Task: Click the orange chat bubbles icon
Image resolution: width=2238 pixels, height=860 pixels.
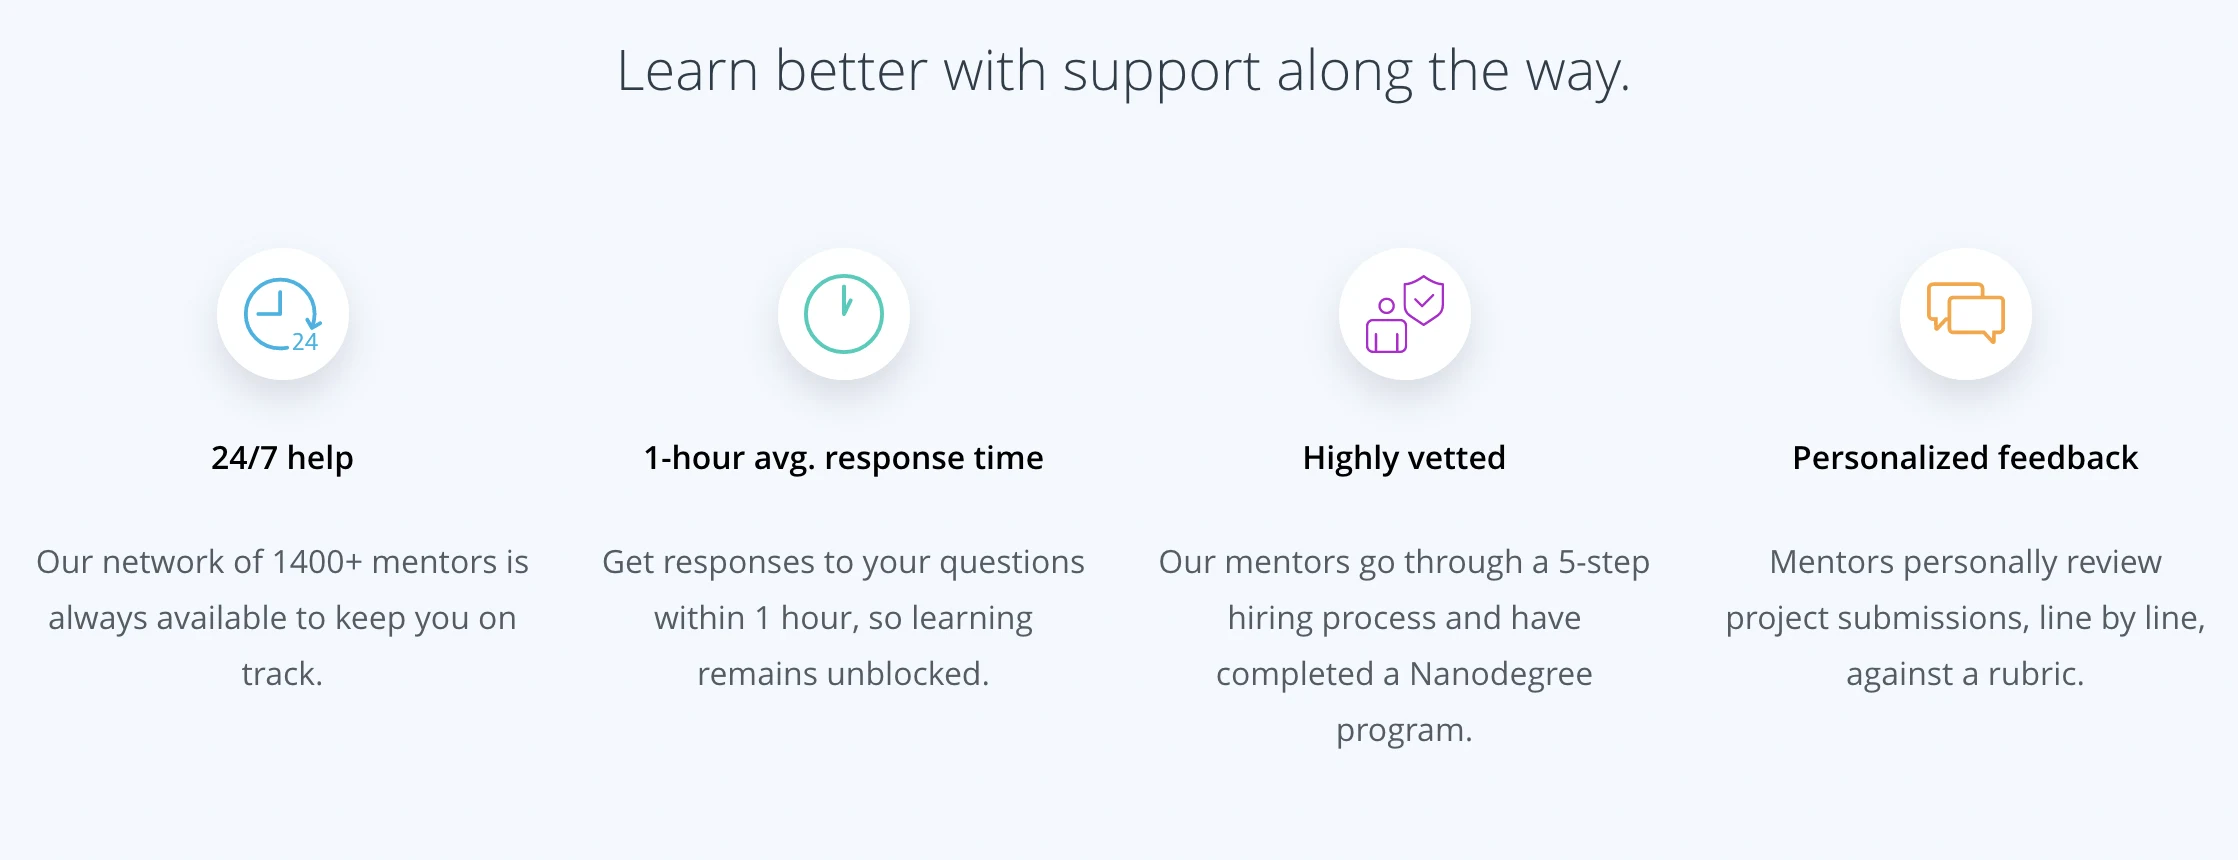Action: [x=1966, y=313]
